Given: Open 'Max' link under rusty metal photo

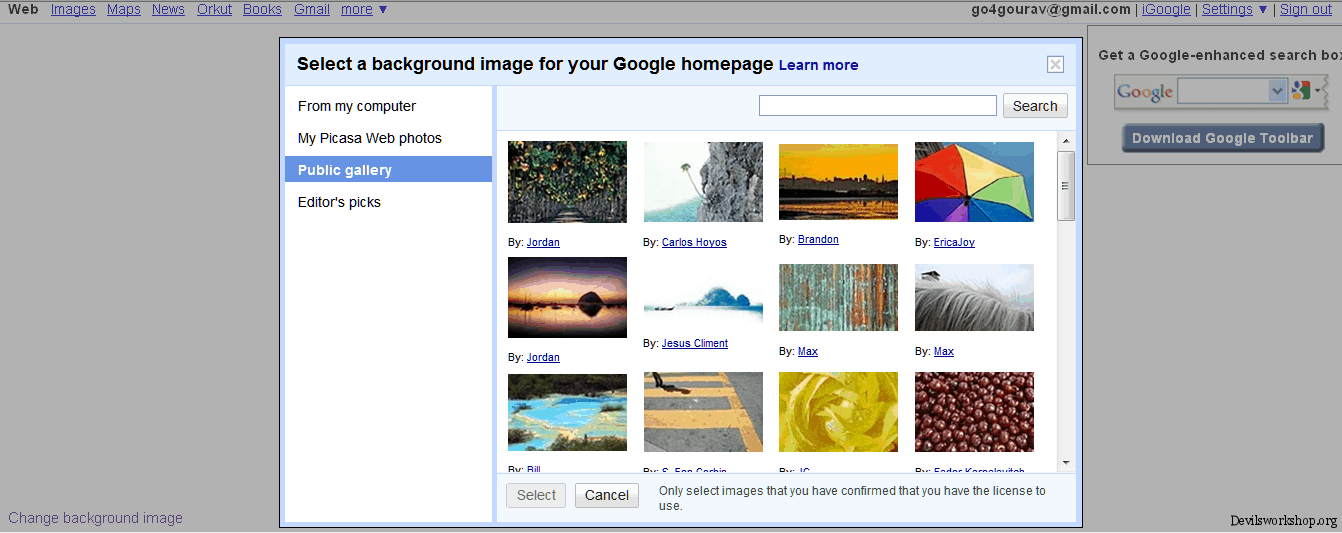Looking at the screenshot, I should (808, 352).
